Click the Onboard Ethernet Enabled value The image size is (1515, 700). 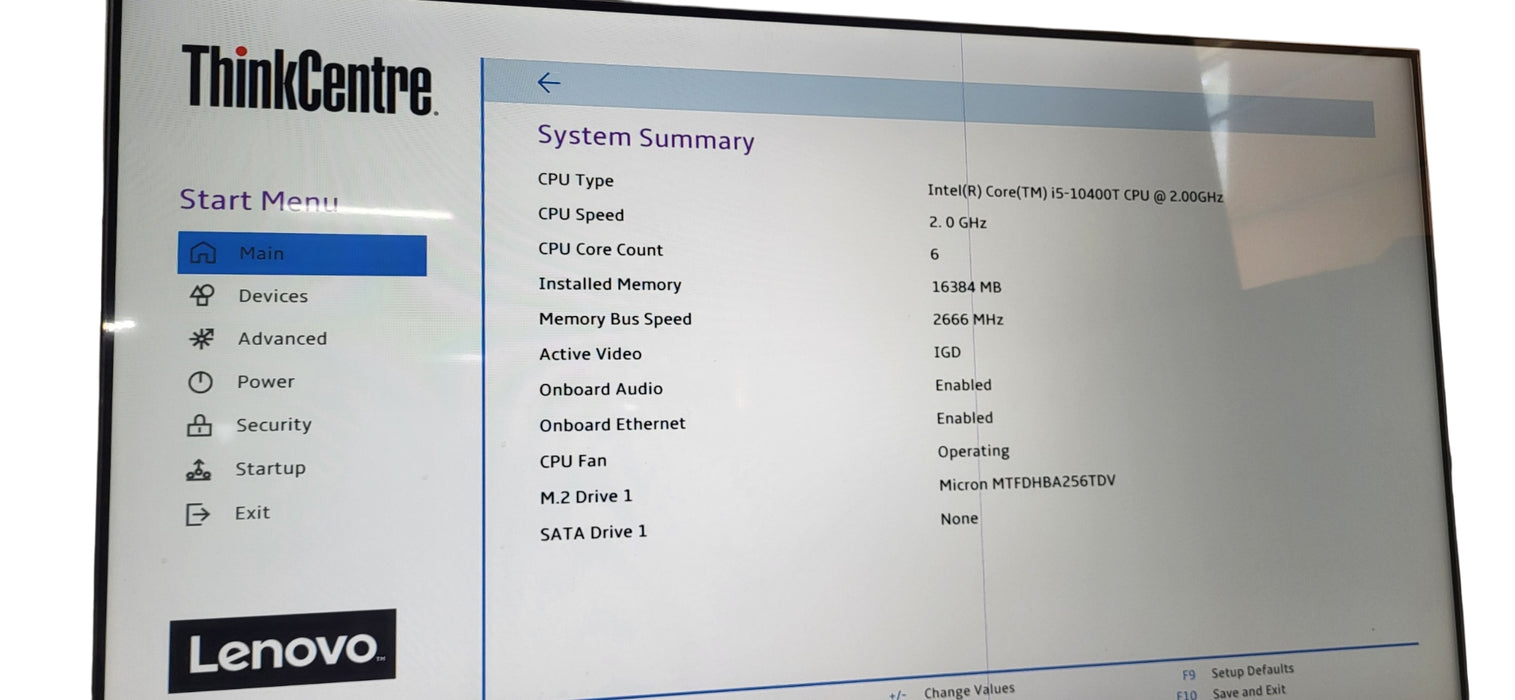[x=964, y=418]
